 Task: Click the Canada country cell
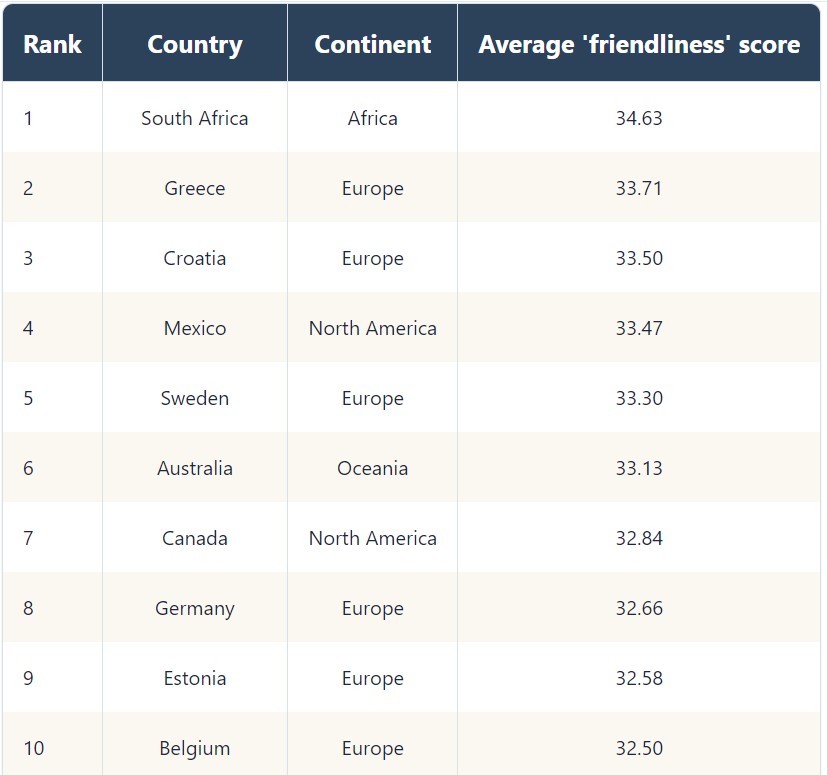click(195, 539)
